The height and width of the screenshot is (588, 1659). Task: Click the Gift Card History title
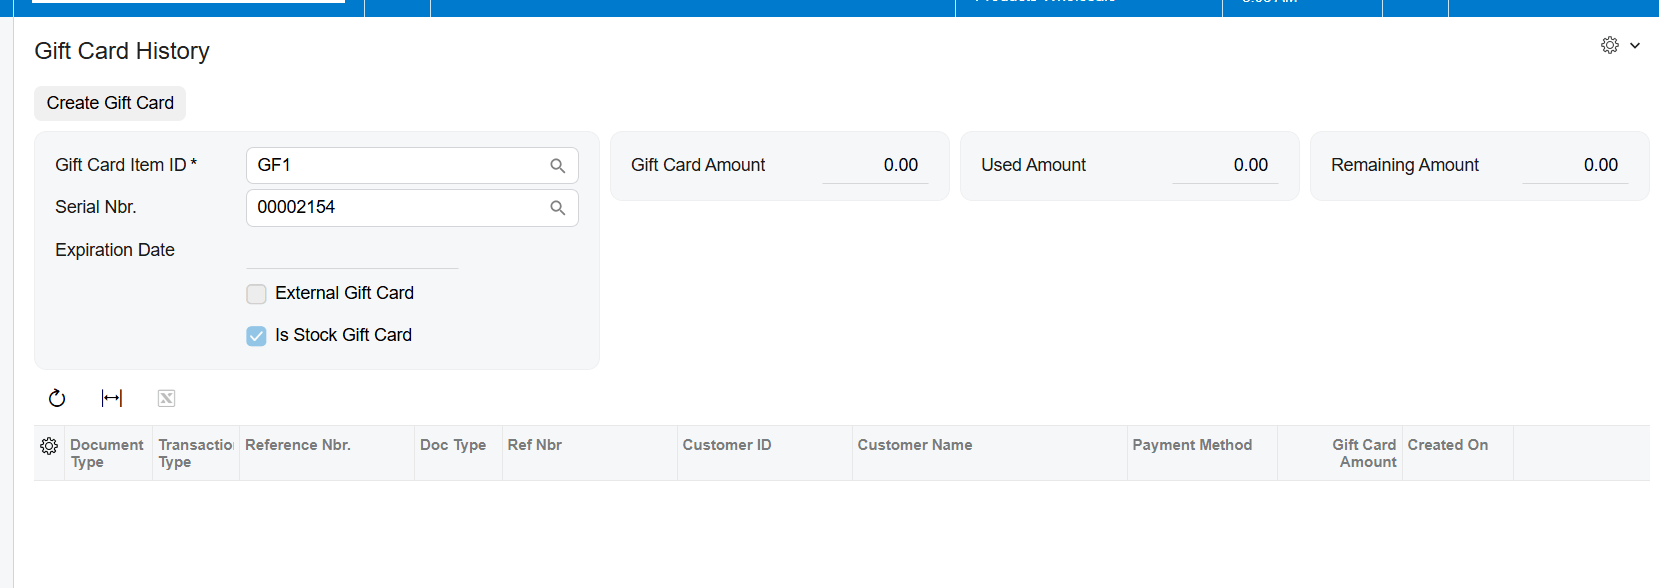click(x=122, y=51)
